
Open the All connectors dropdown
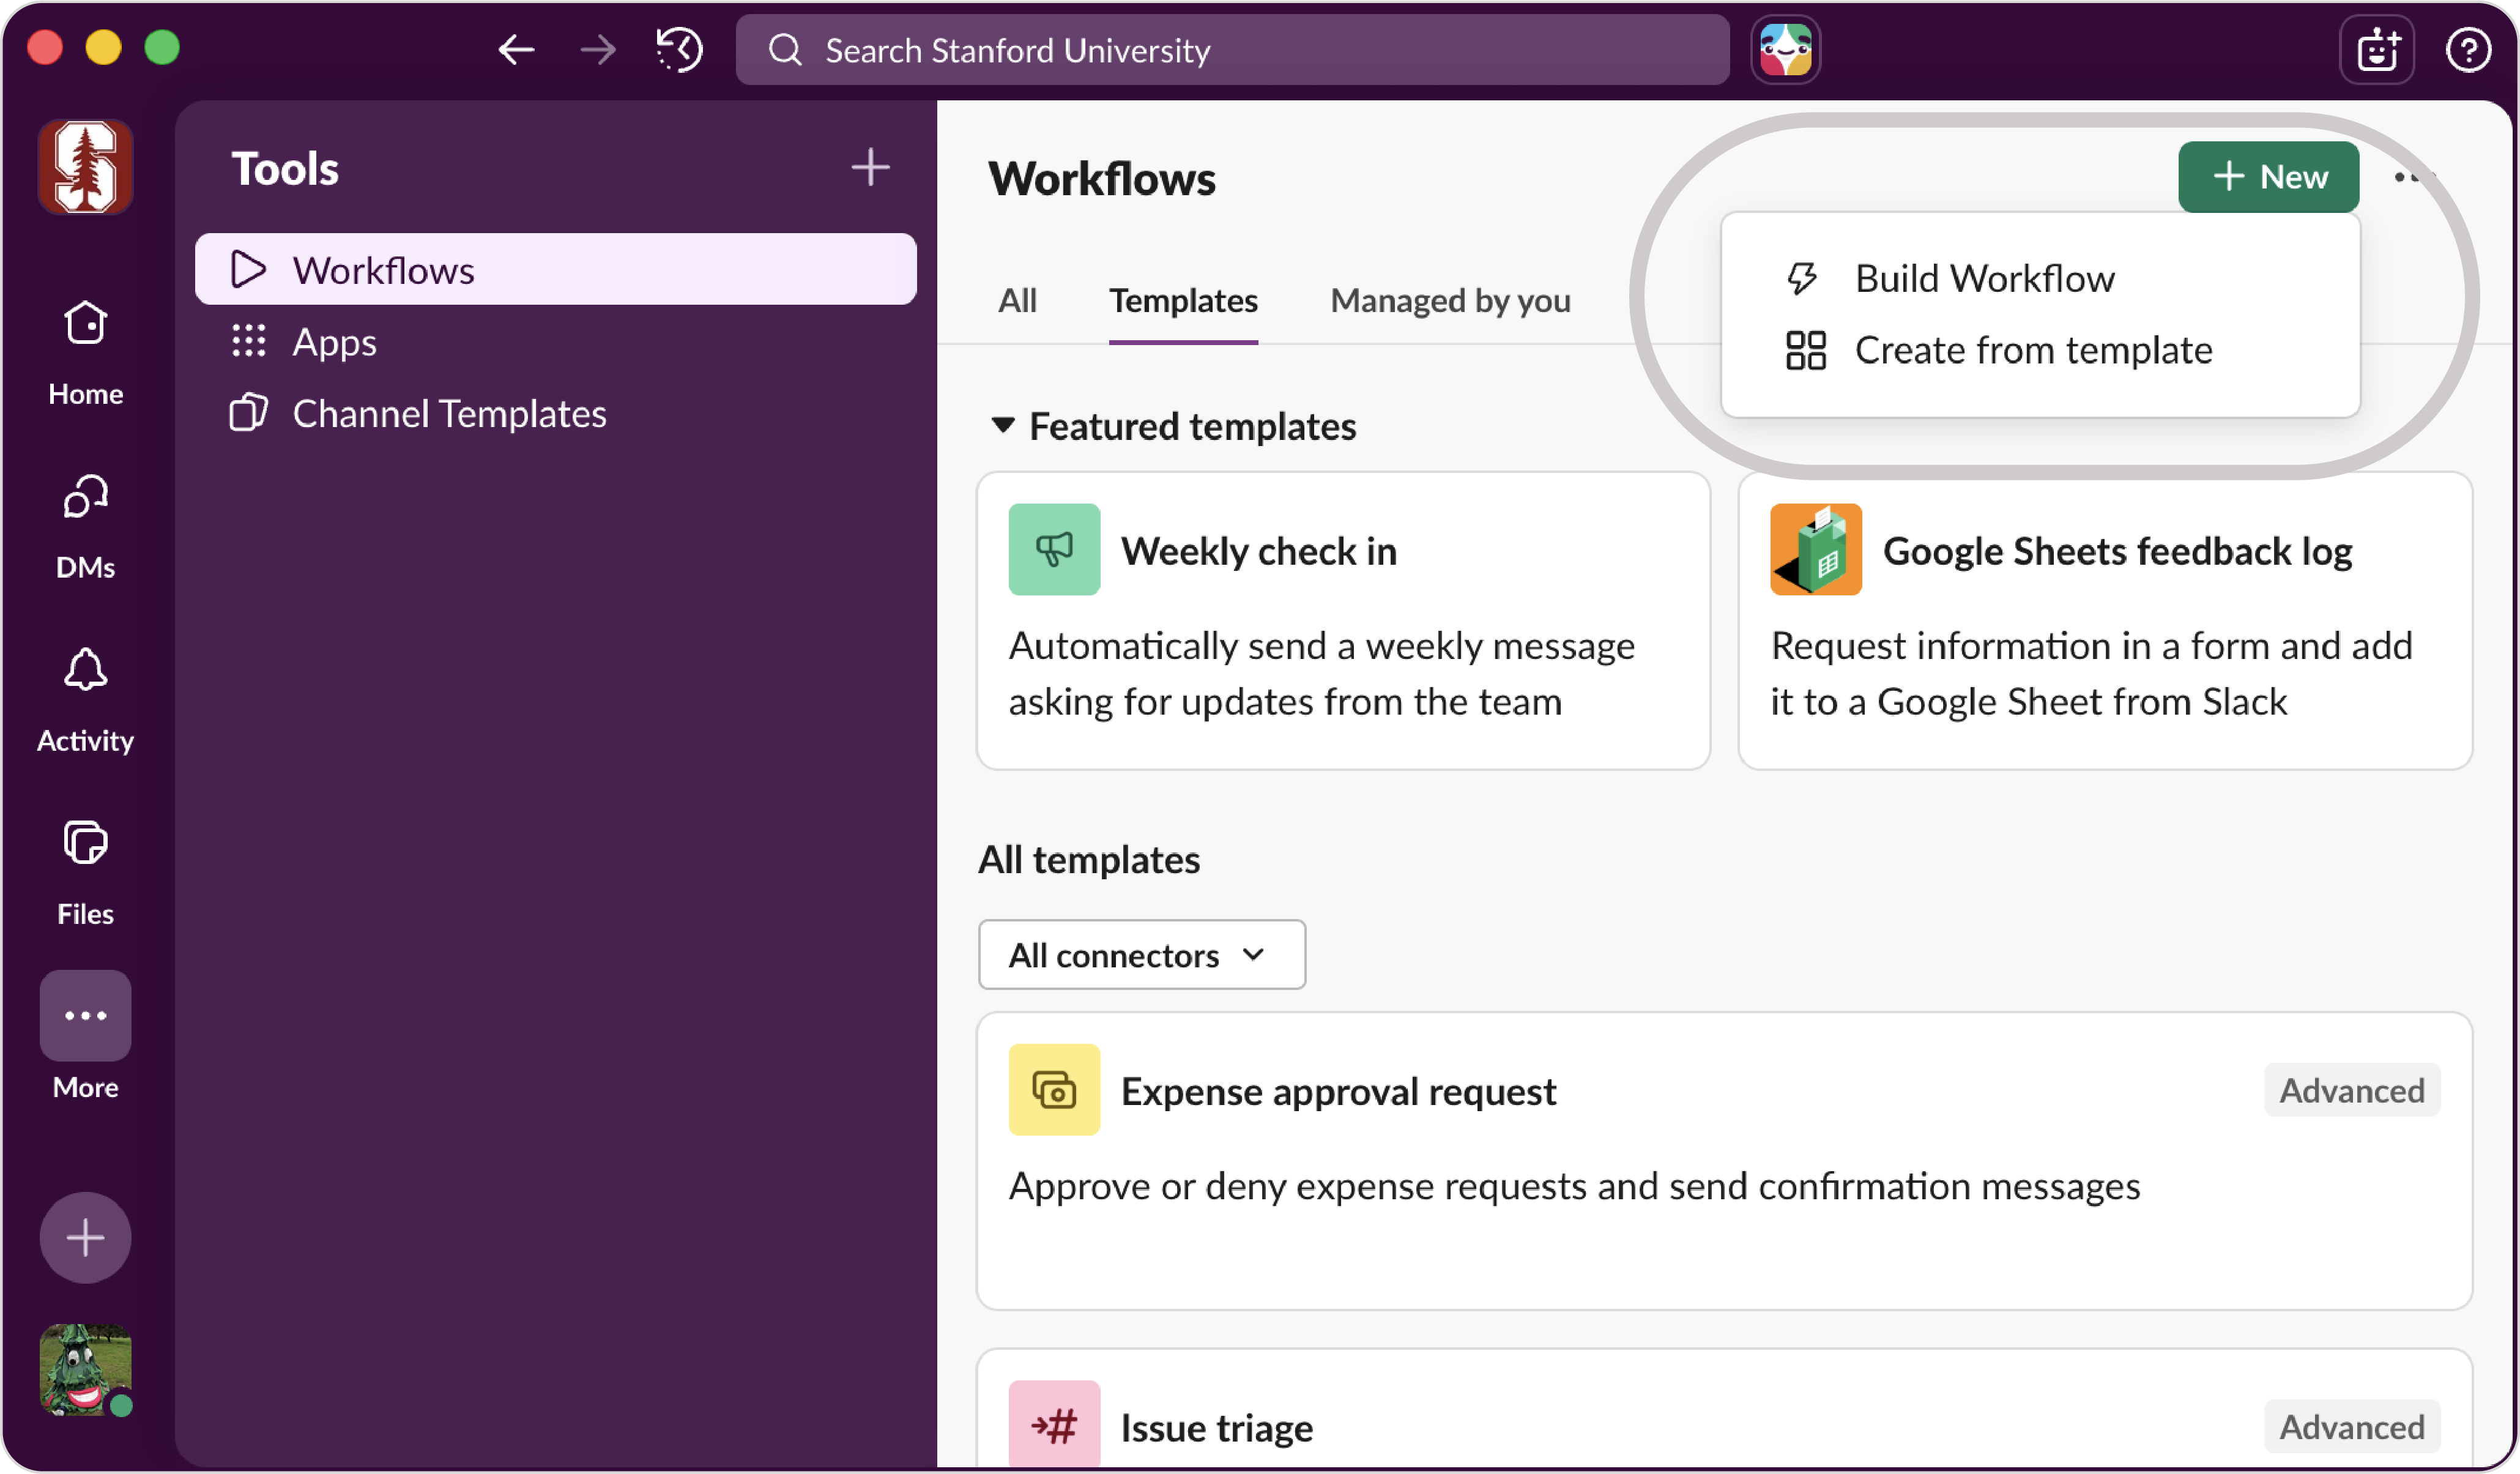click(1141, 955)
